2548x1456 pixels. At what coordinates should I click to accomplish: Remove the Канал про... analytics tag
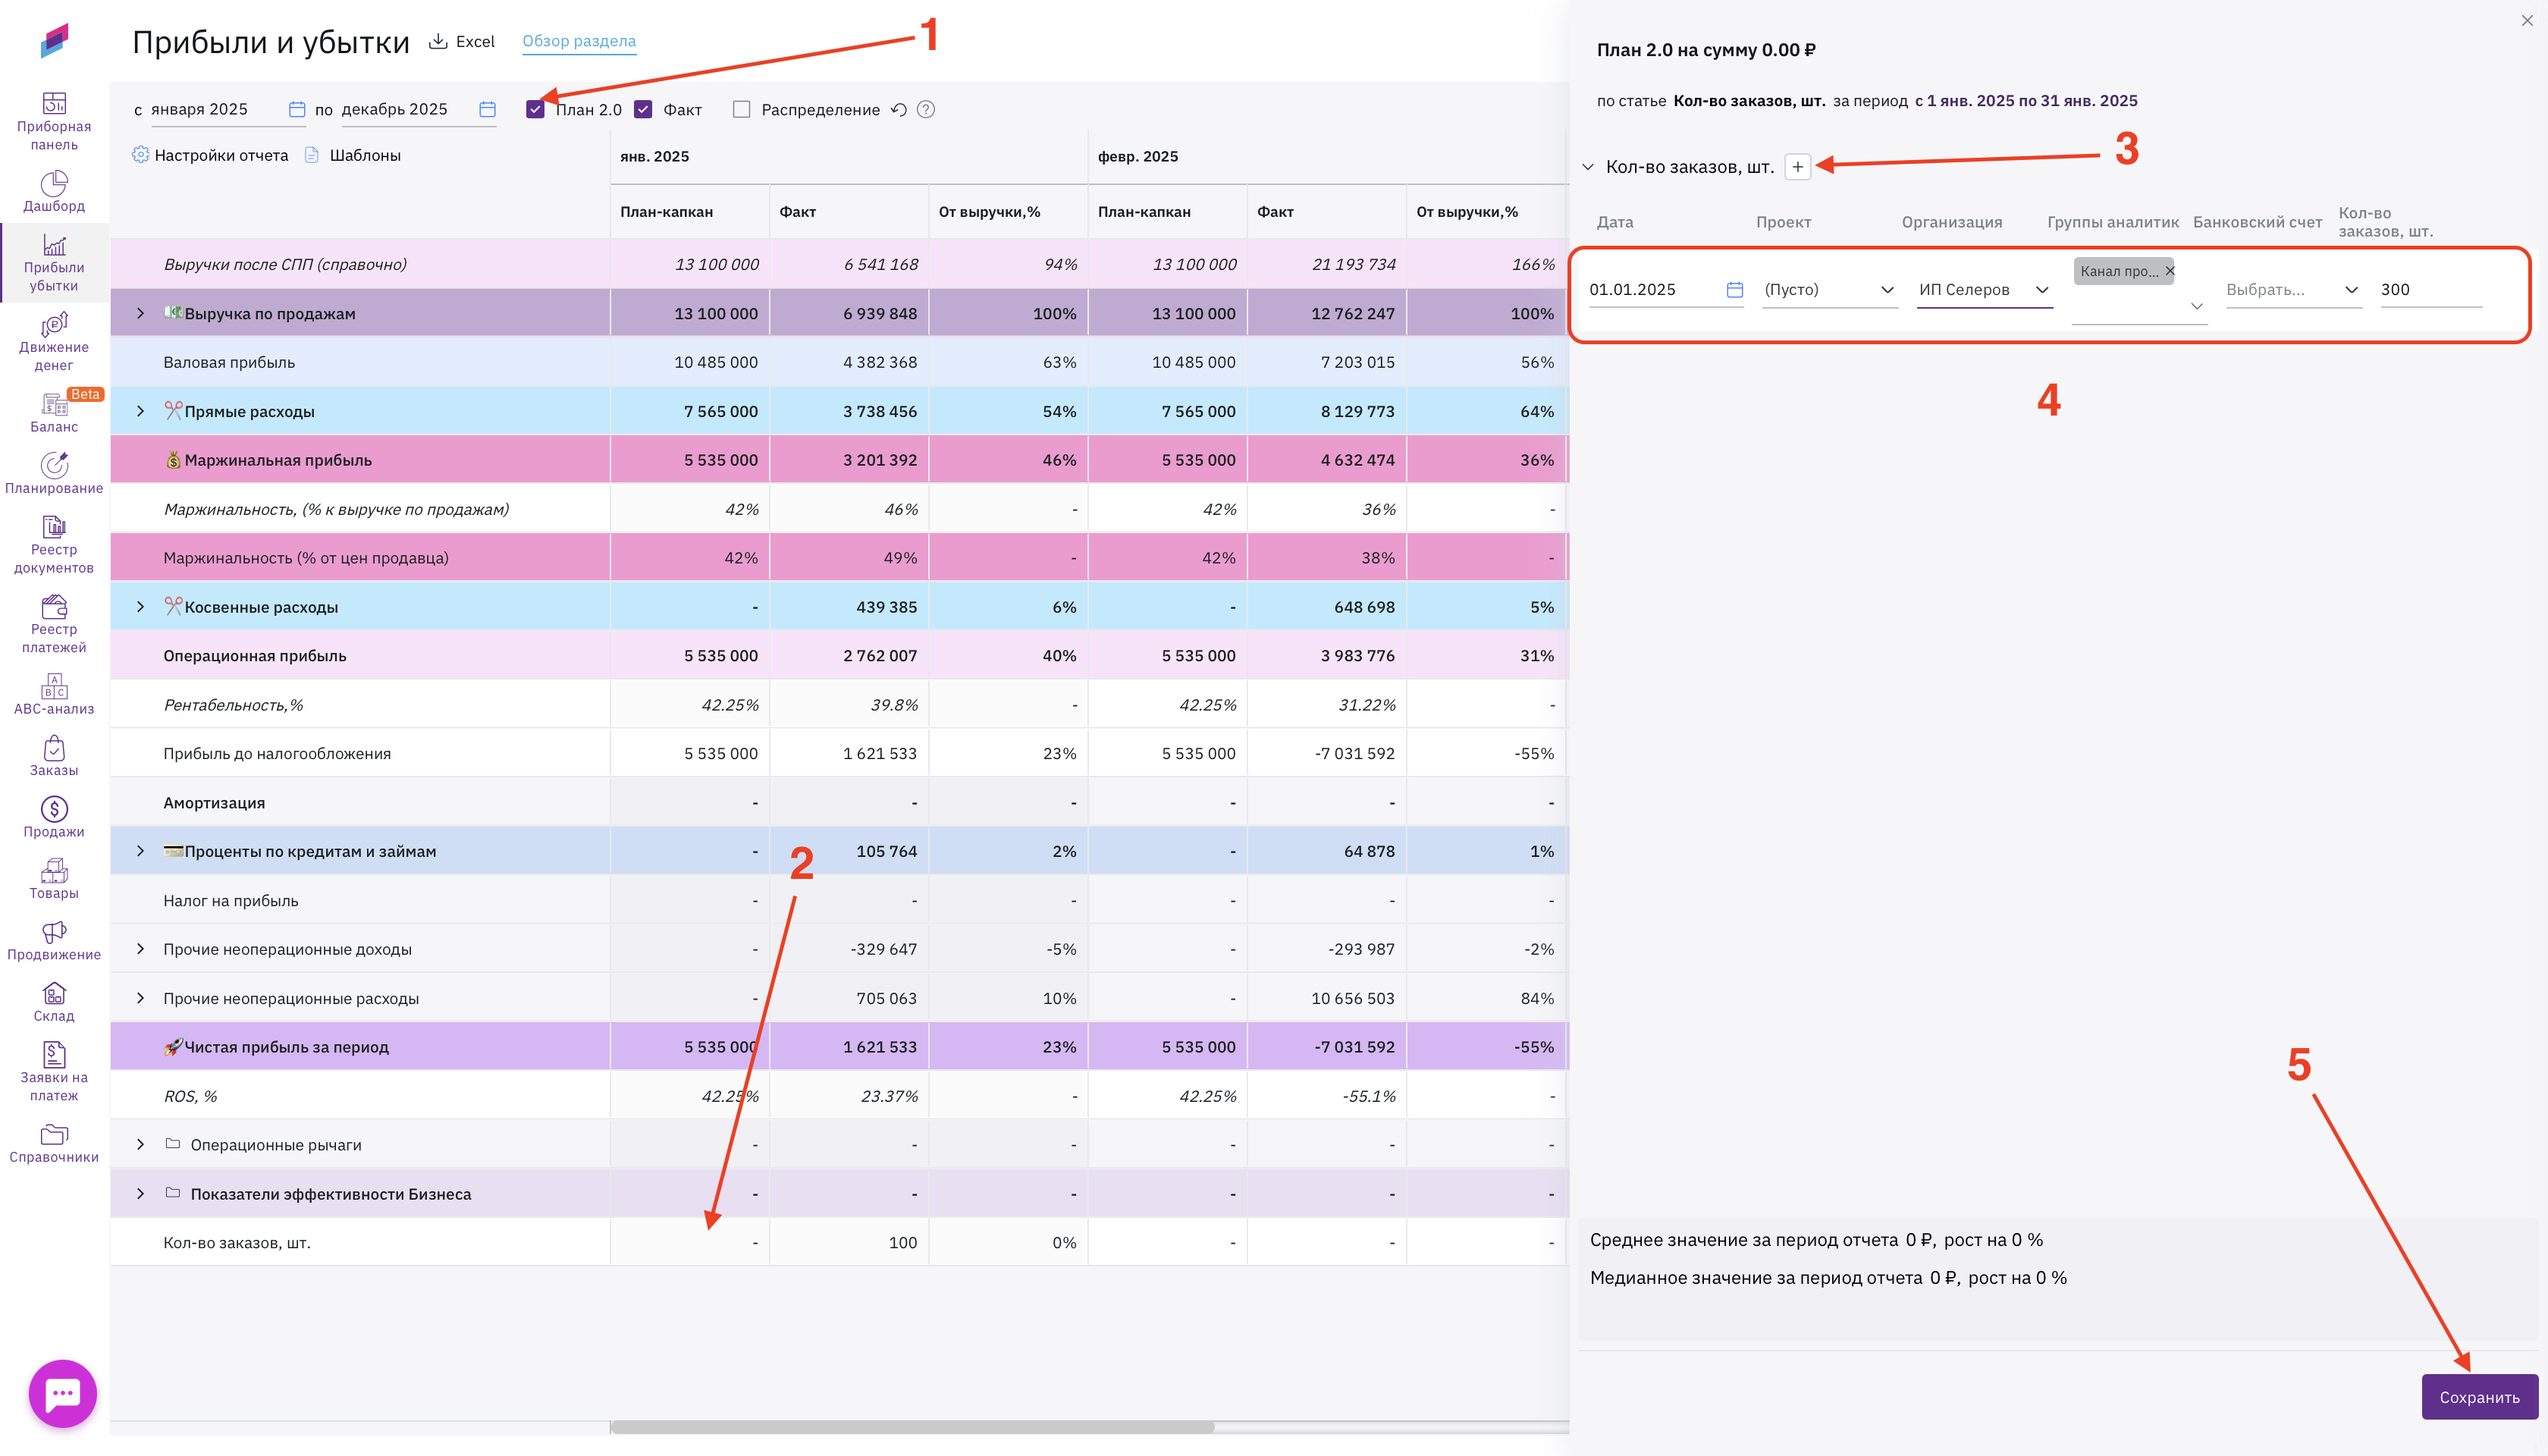click(x=2170, y=271)
